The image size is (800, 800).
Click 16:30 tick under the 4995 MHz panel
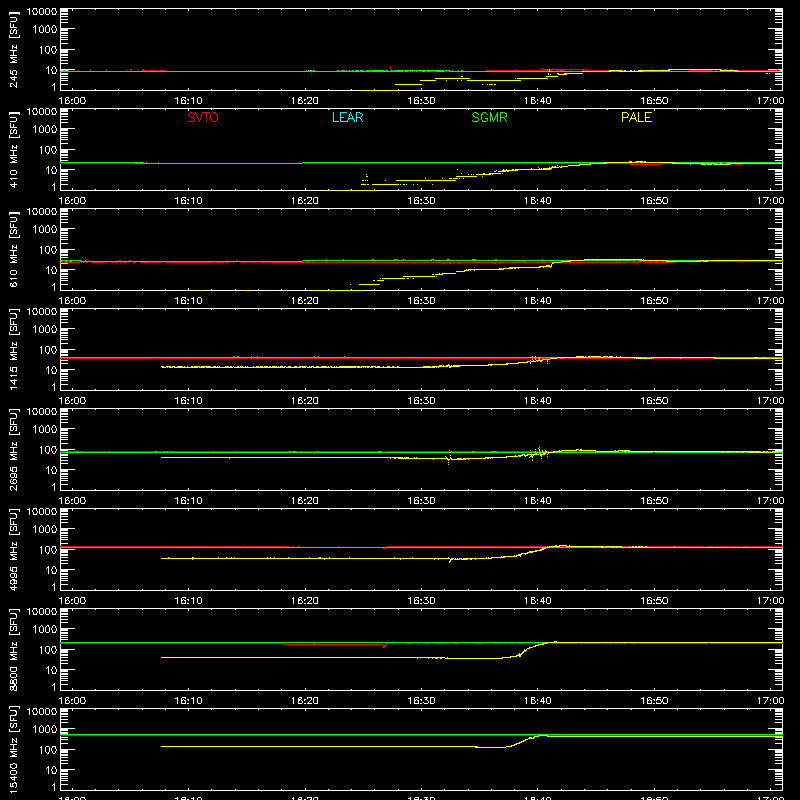click(x=421, y=601)
